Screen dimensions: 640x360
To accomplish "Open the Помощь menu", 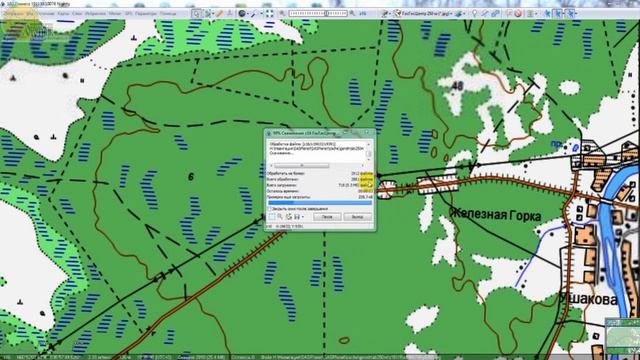I will [168, 13].
